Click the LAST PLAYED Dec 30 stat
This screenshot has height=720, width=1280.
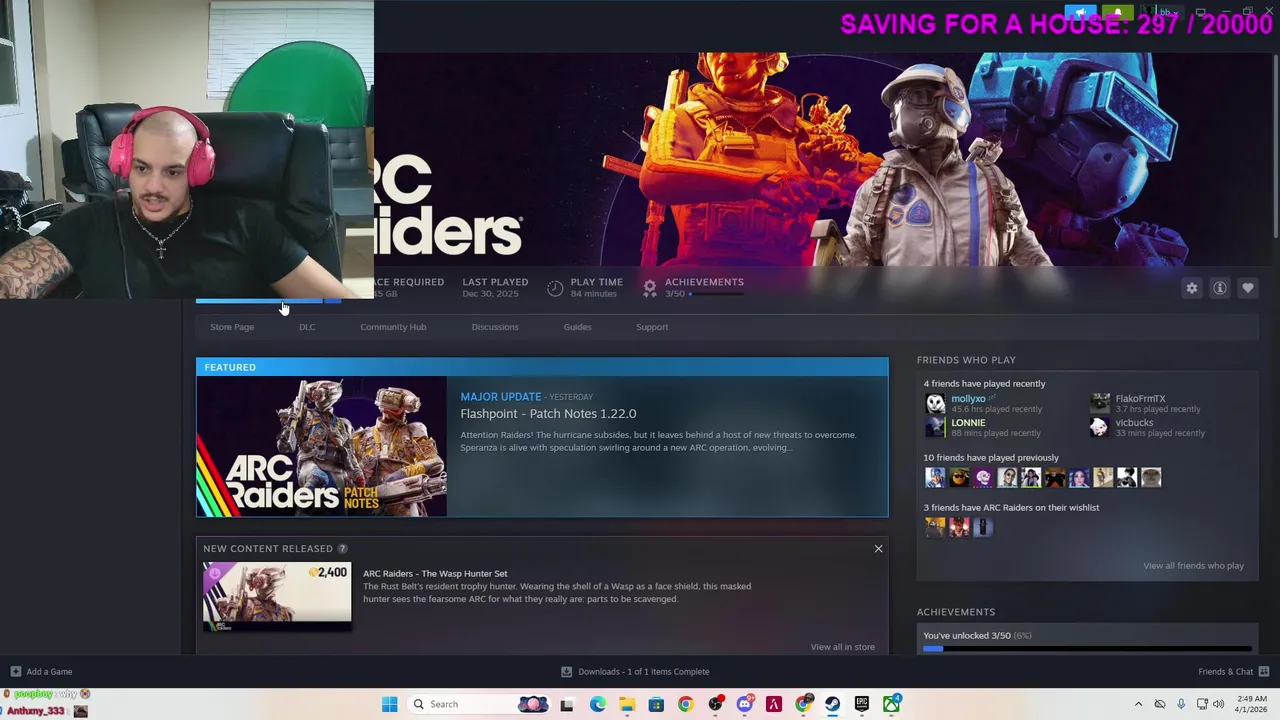coord(495,288)
